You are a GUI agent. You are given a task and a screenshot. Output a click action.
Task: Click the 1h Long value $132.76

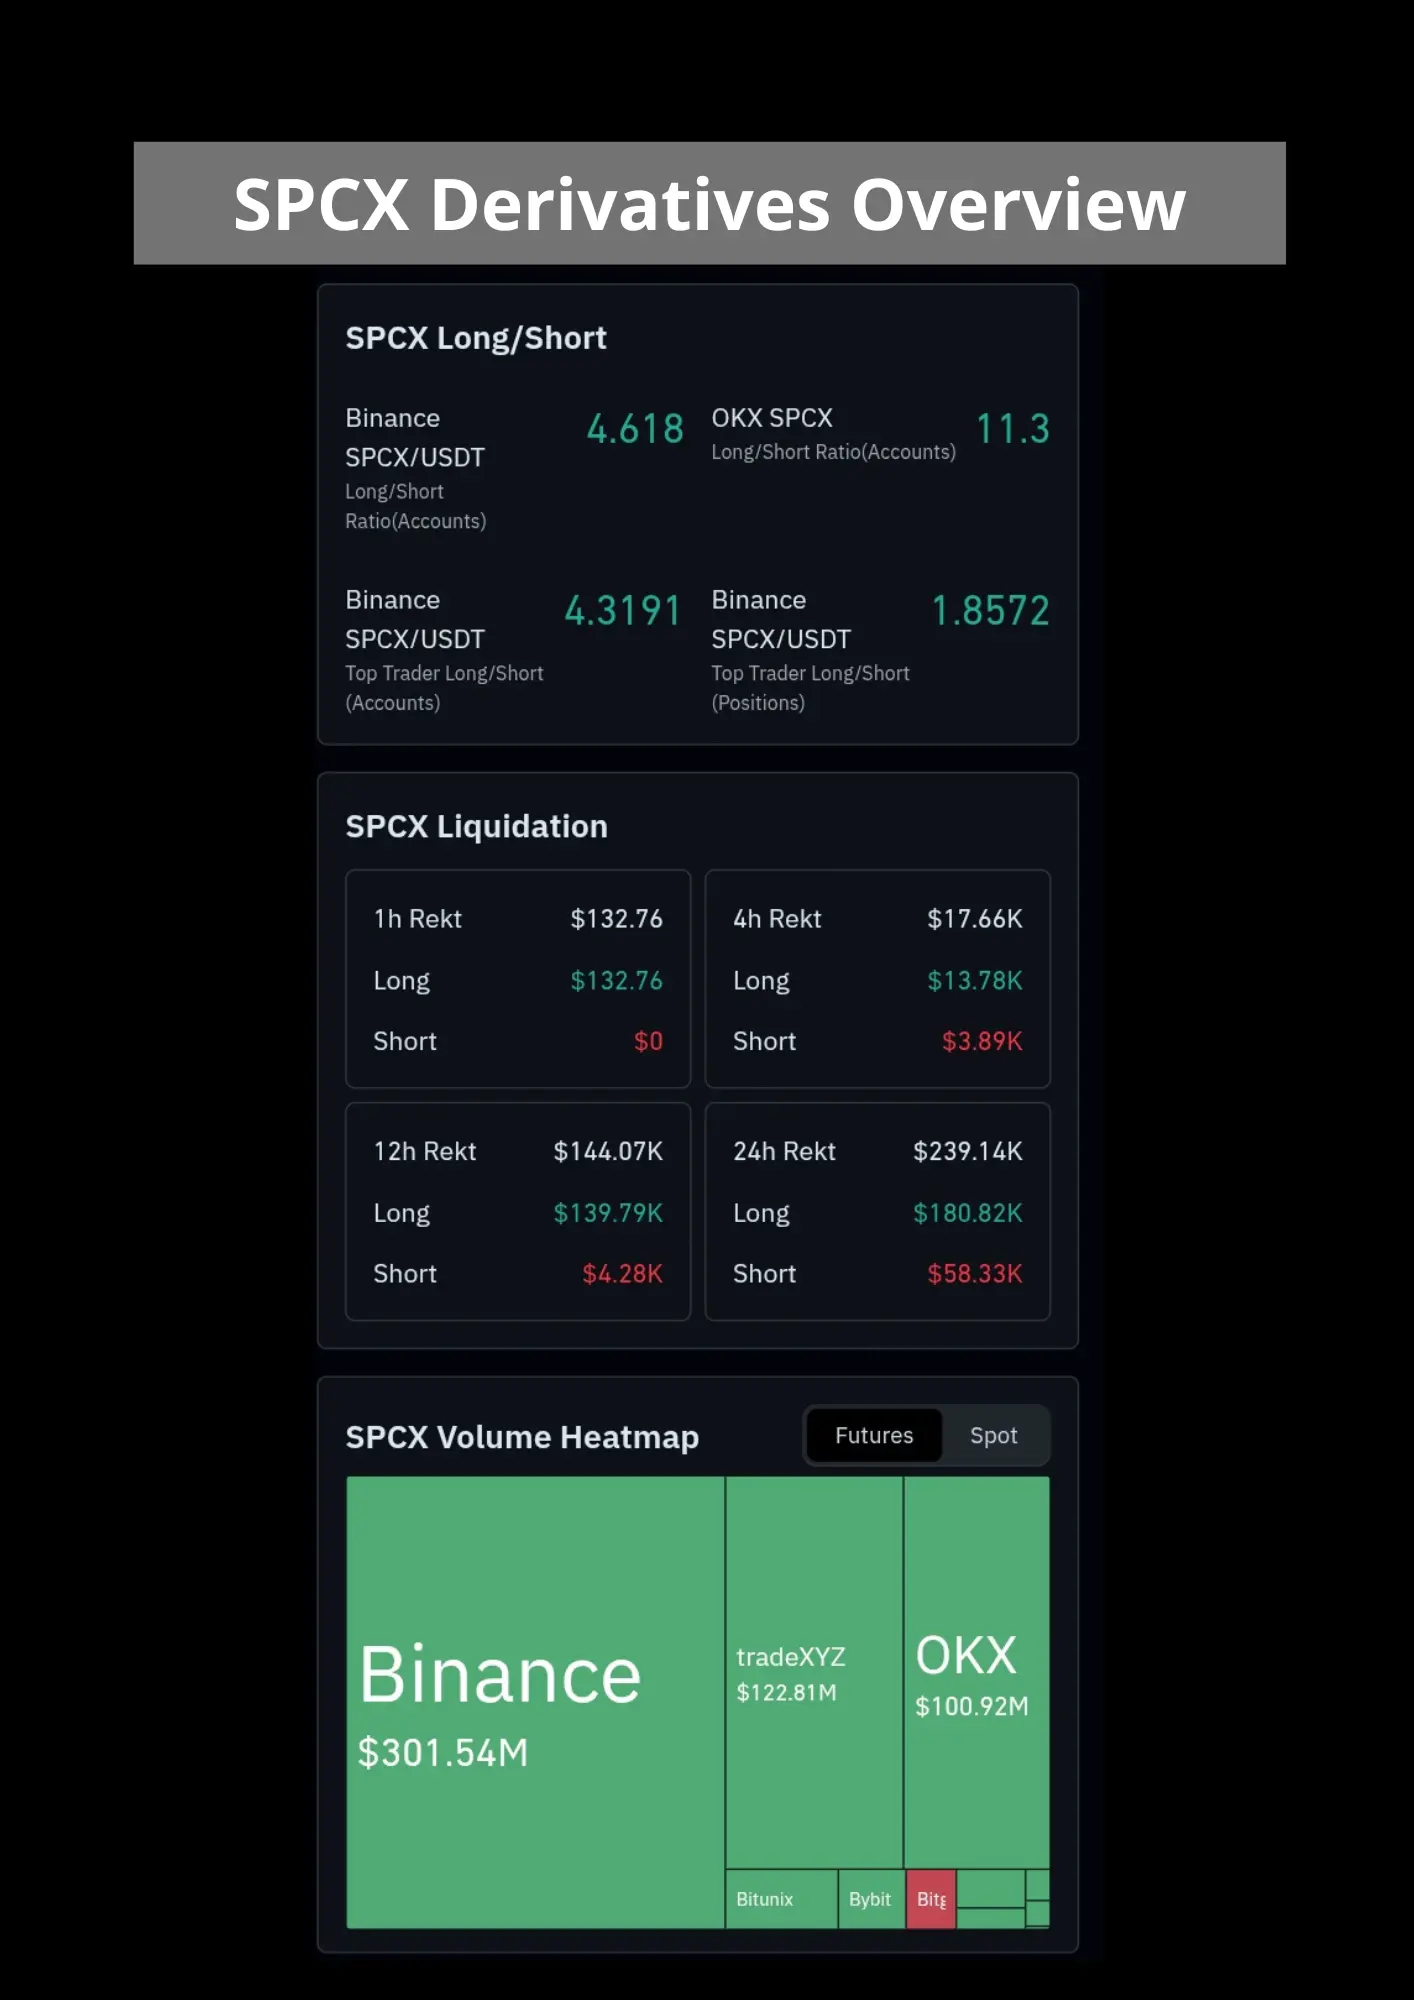pyautogui.click(x=616, y=981)
